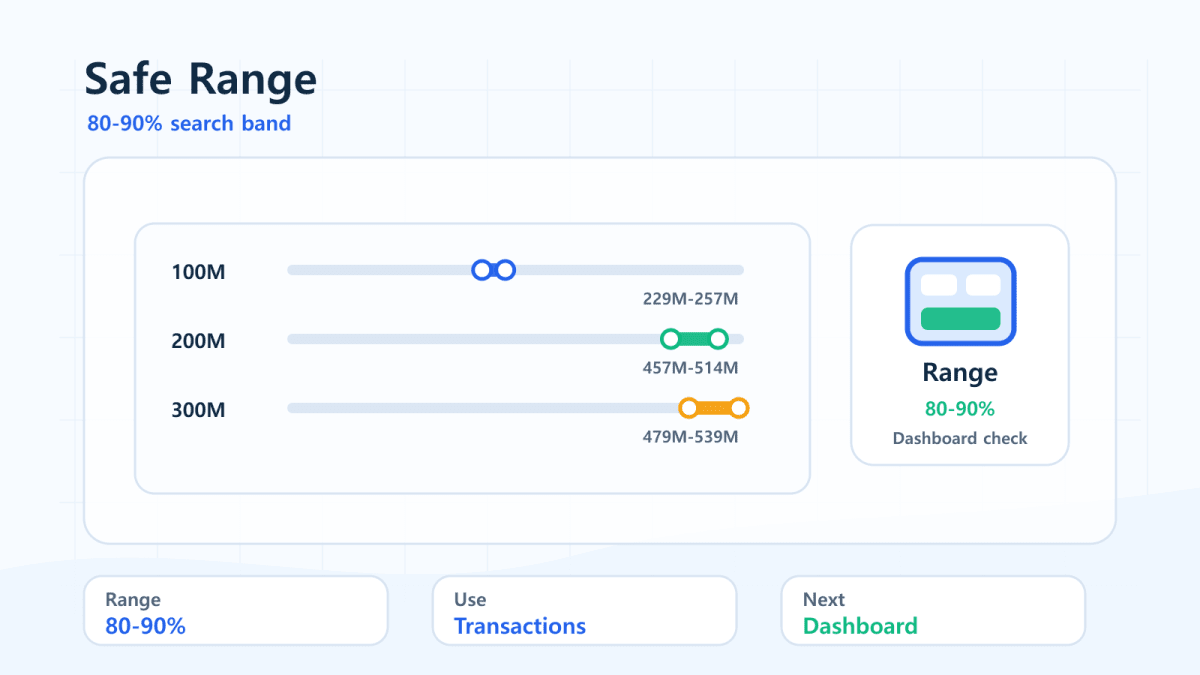Open the Next Dashboard card
This screenshot has width=1200, height=675.
coord(933,611)
